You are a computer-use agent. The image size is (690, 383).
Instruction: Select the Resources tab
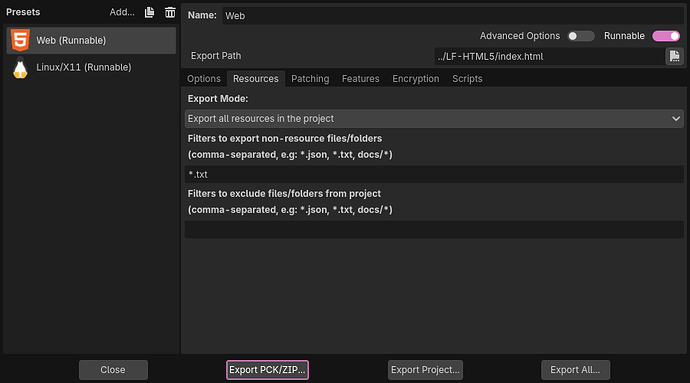coord(256,79)
